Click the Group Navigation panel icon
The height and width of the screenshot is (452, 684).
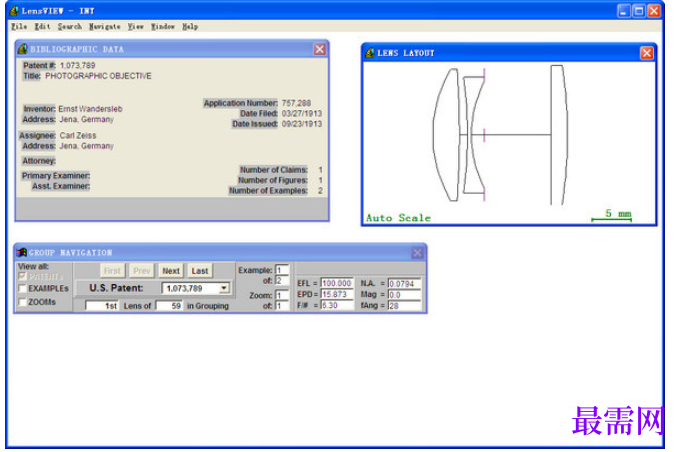[x=21, y=253]
